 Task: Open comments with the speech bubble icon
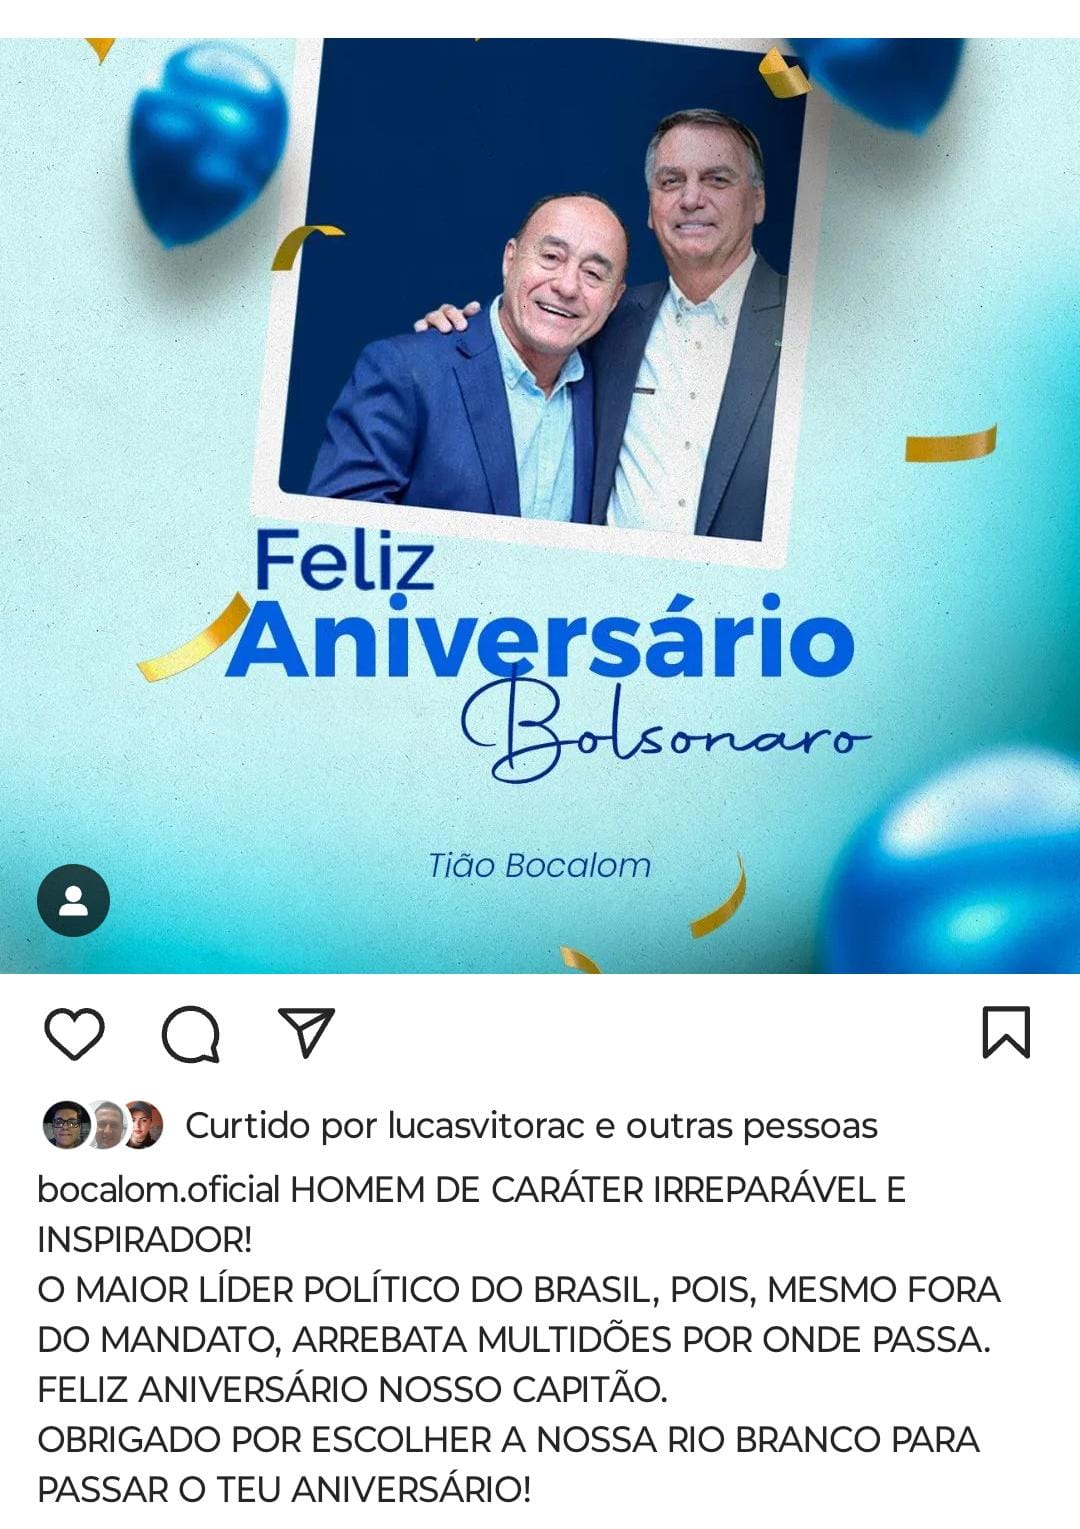point(191,1034)
